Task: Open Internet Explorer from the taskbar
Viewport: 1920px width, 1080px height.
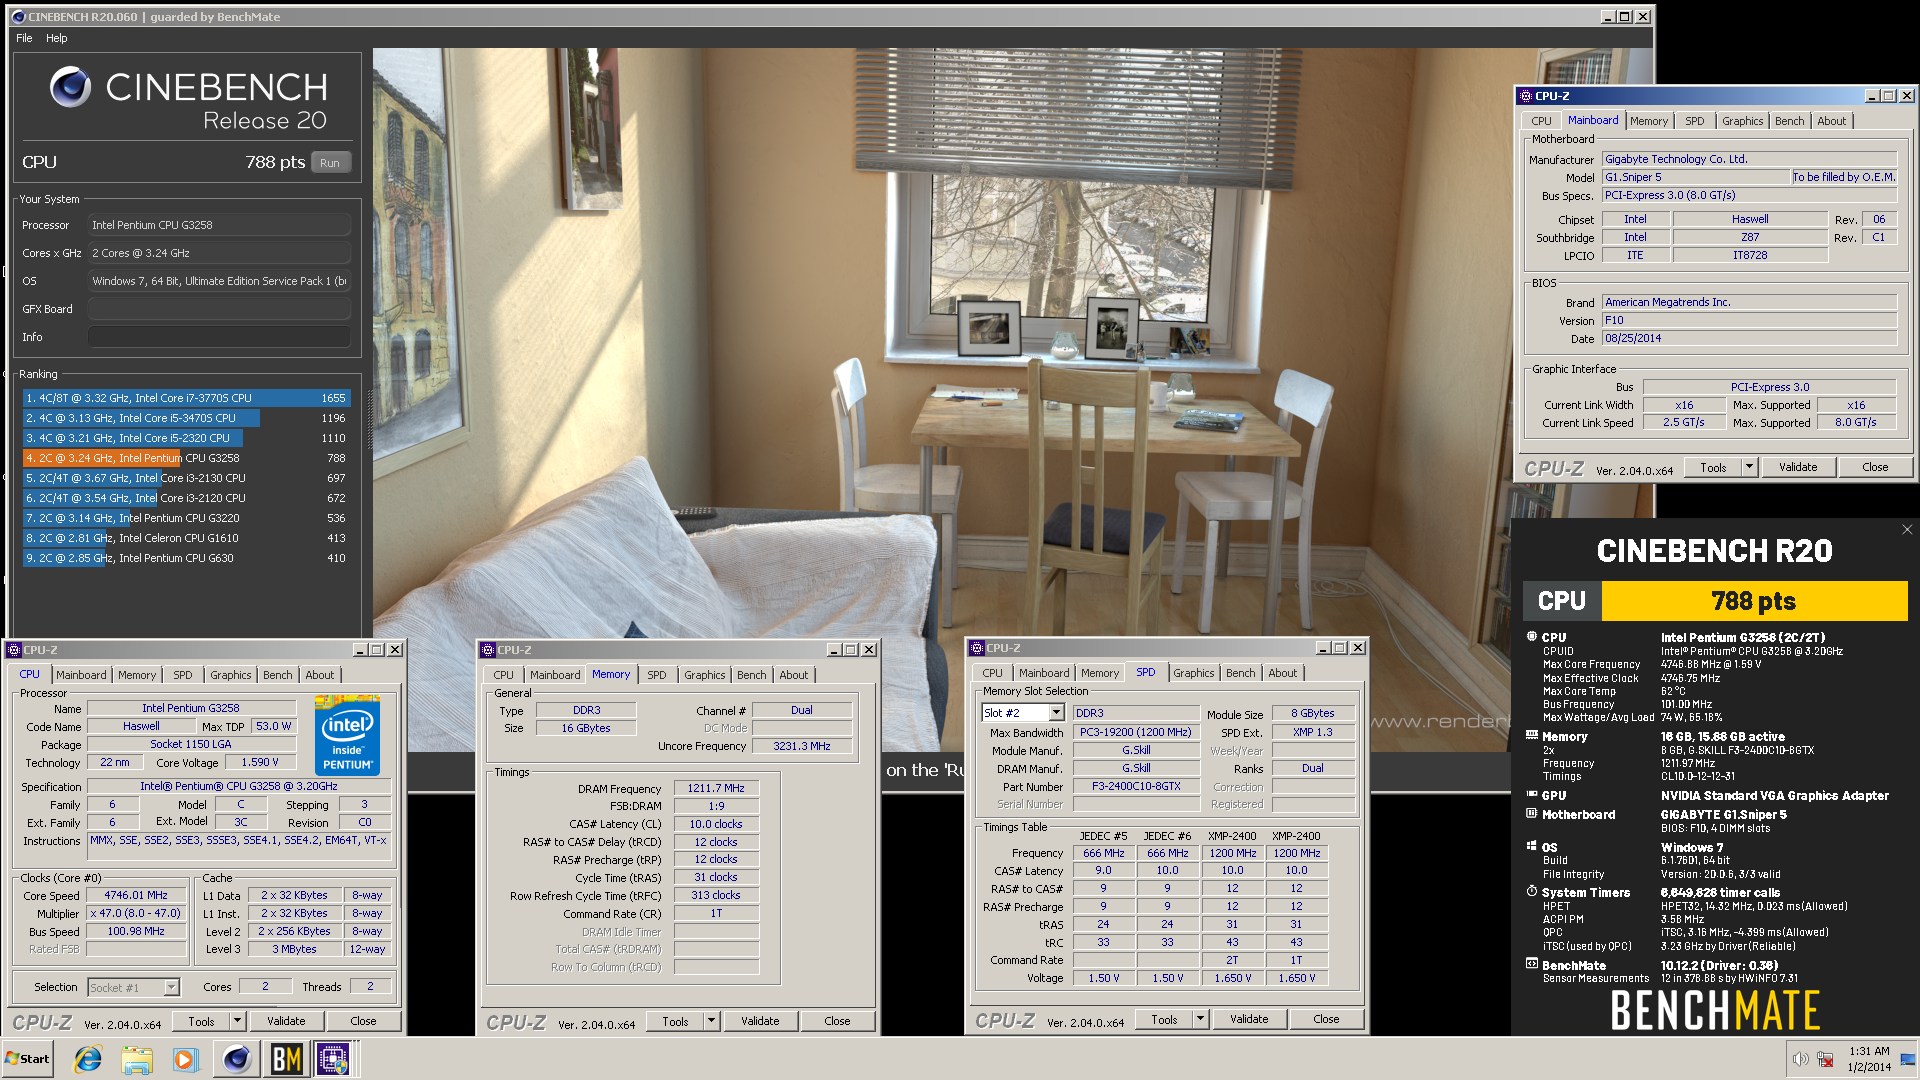Action: pos(88,1059)
